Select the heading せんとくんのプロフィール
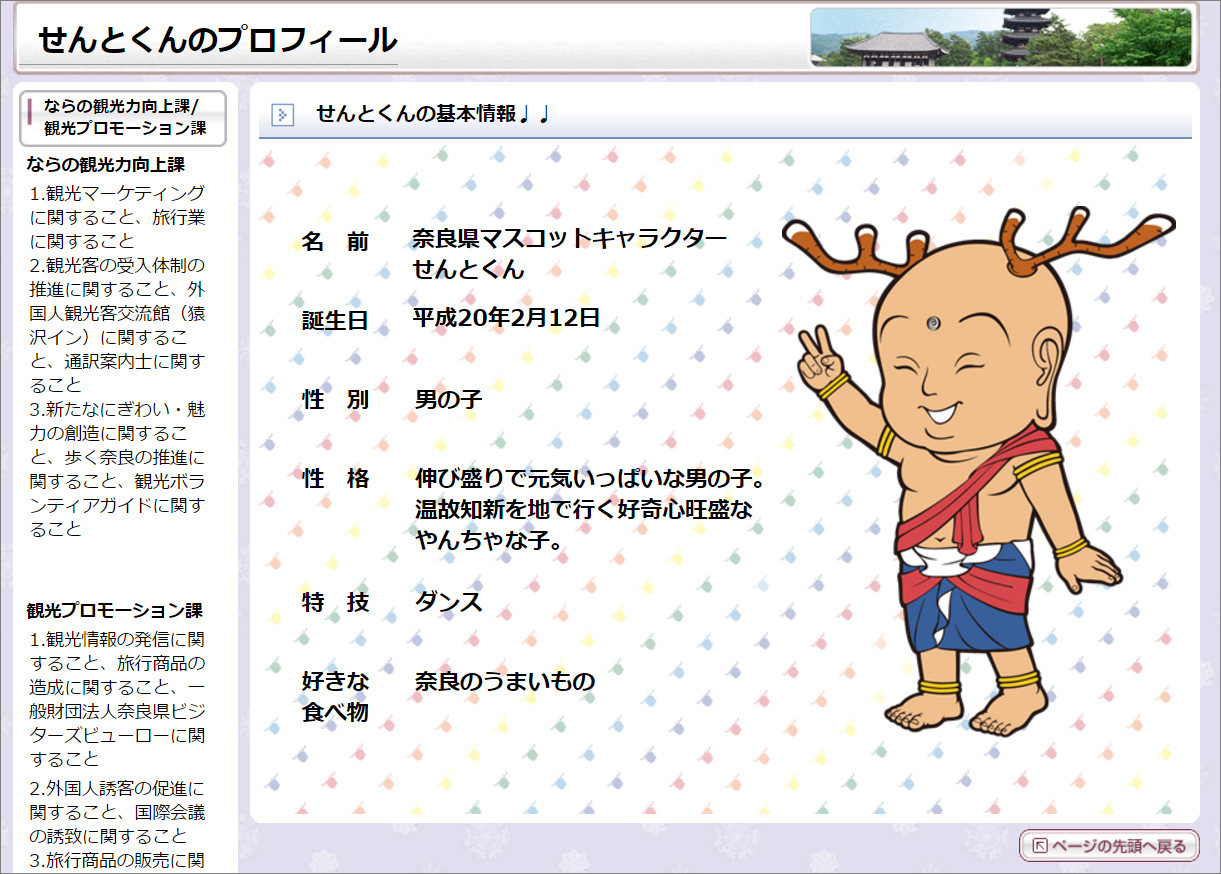This screenshot has height=874, width=1221. point(217,39)
